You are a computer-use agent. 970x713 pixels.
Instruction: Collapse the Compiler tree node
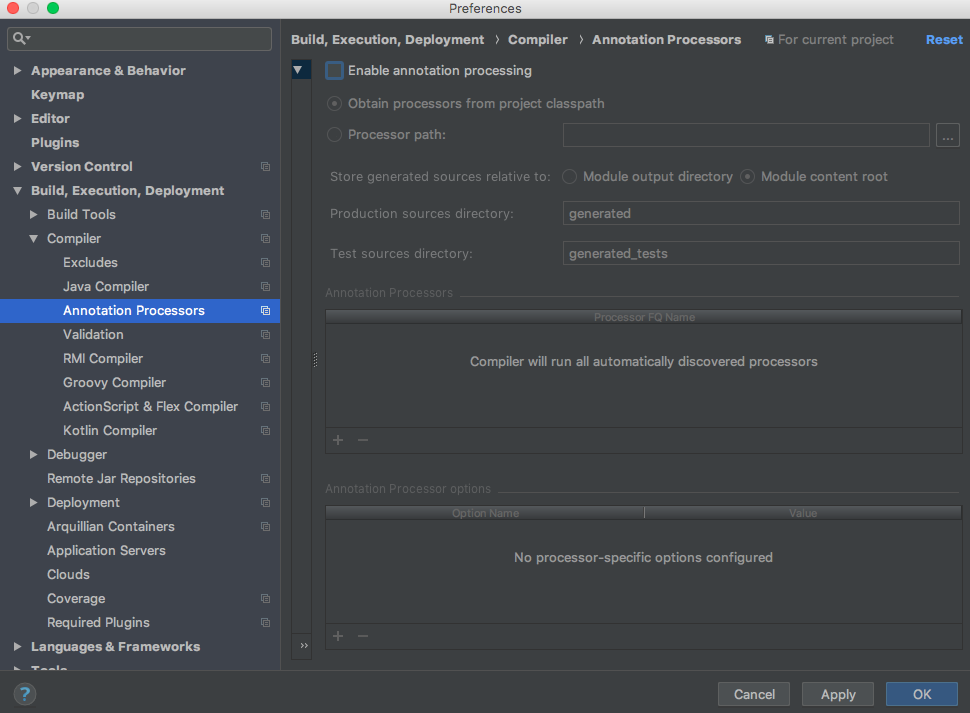point(33,238)
